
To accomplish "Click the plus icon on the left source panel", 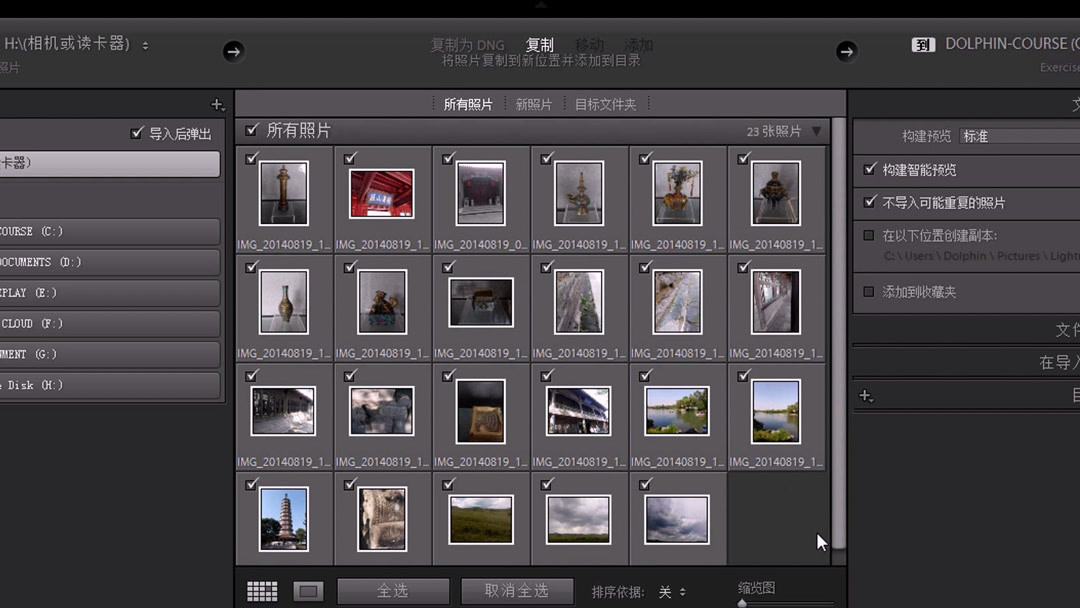I will click(x=216, y=104).
